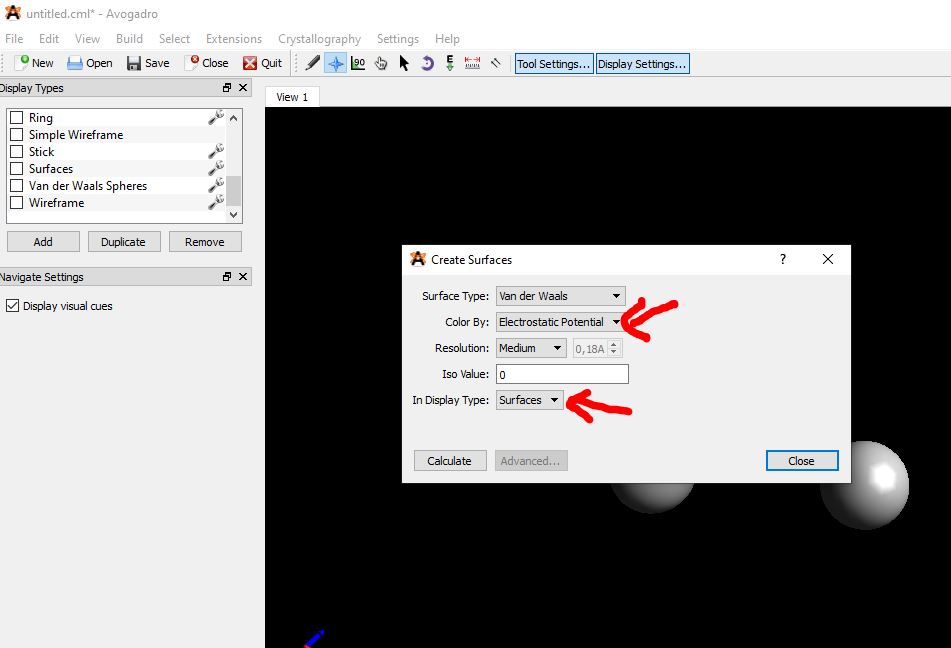Select the Measure tool
This screenshot has height=648, width=951.
click(473, 63)
